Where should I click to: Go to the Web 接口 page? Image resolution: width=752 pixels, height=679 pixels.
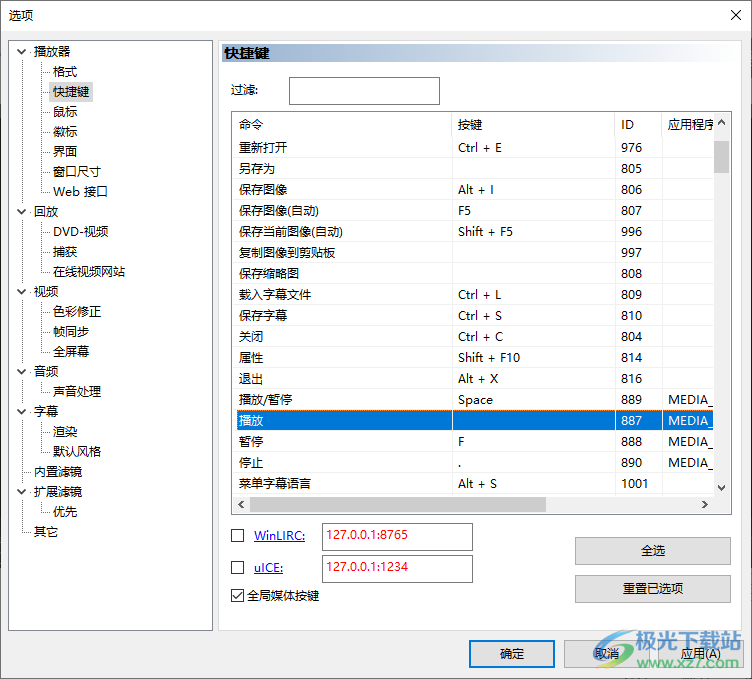(80, 192)
